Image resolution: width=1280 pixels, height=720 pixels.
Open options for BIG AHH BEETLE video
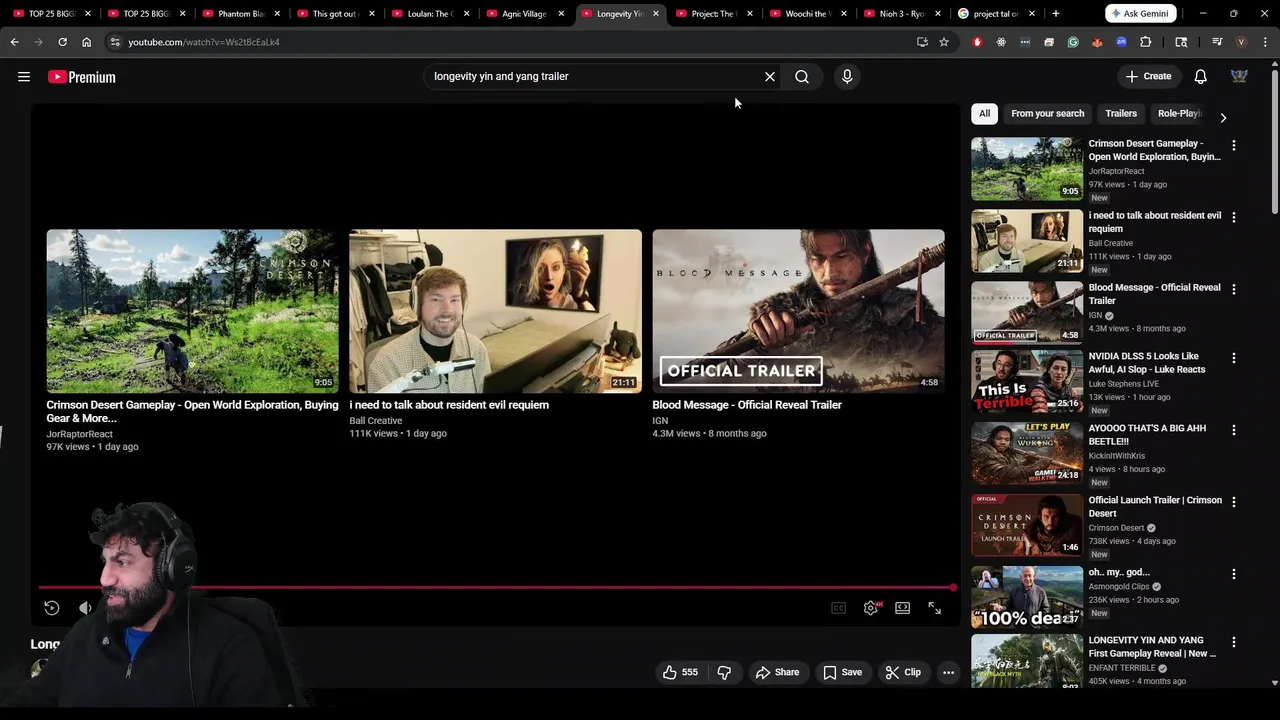click(1234, 430)
